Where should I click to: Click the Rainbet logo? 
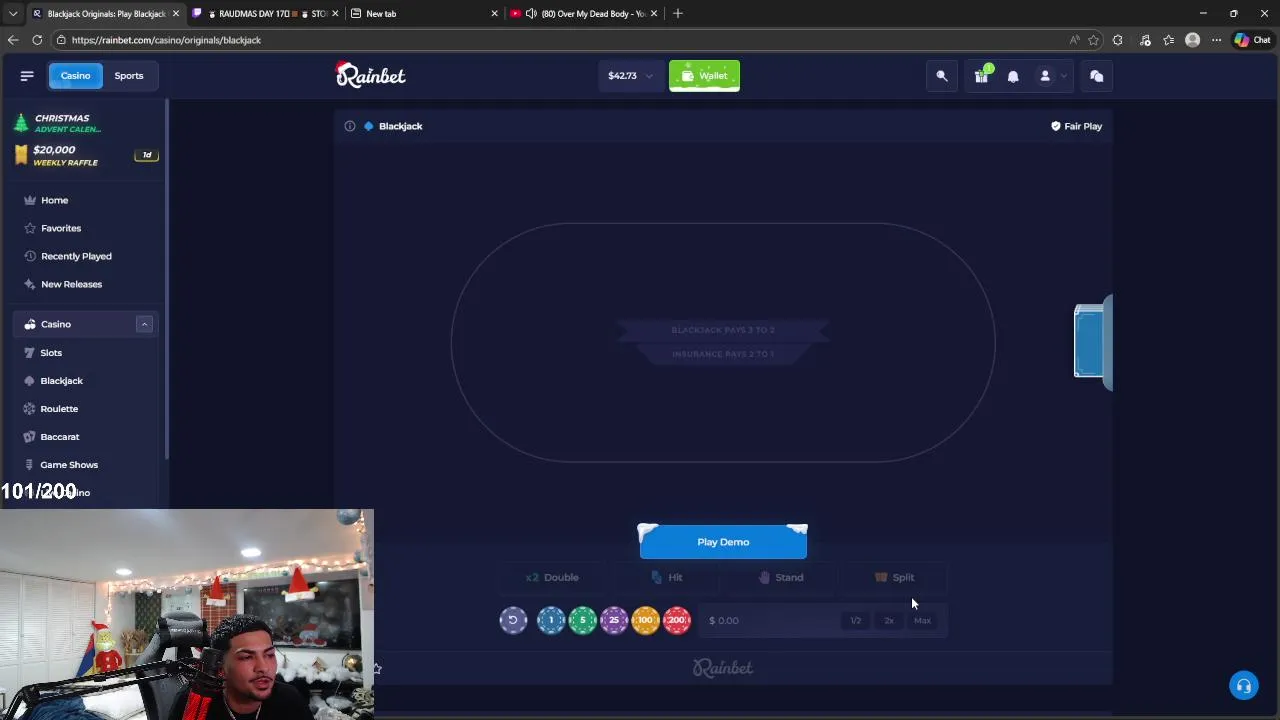370,75
